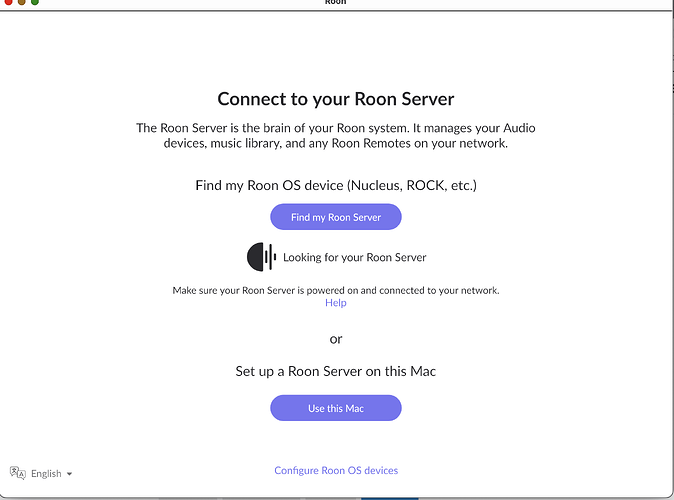
Task: Click the 'Make sure your Roon Server is powered on' text
Action: tap(336, 290)
